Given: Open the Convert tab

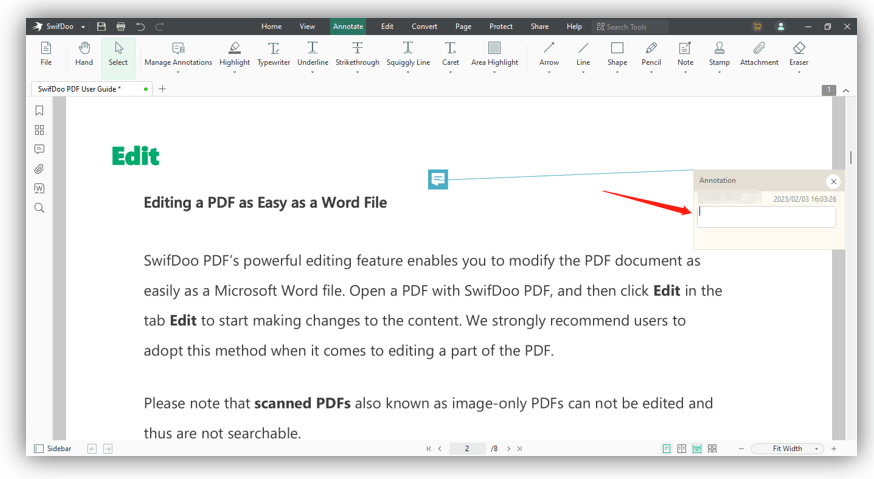Looking at the screenshot, I should pos(424,26).
